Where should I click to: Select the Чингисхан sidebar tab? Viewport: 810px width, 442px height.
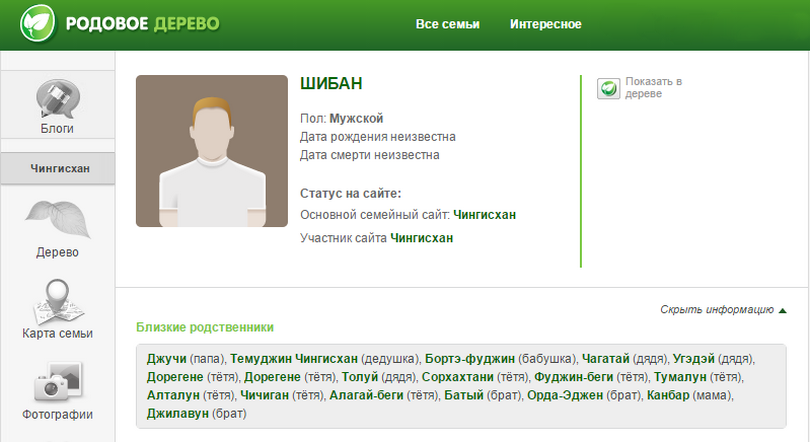click(59, 168)
